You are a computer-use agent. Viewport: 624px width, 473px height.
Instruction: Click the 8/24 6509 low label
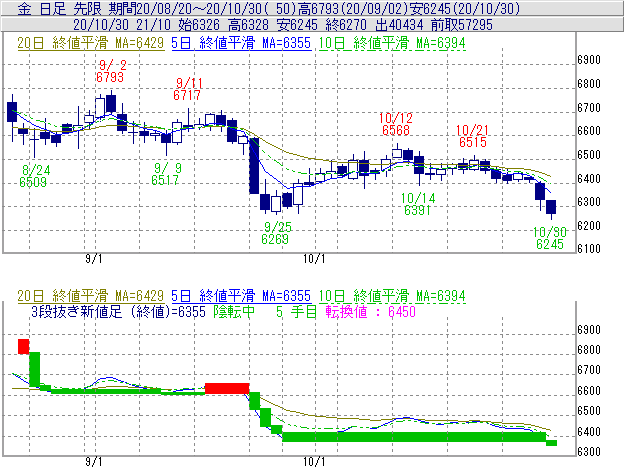tap(34, 176)
